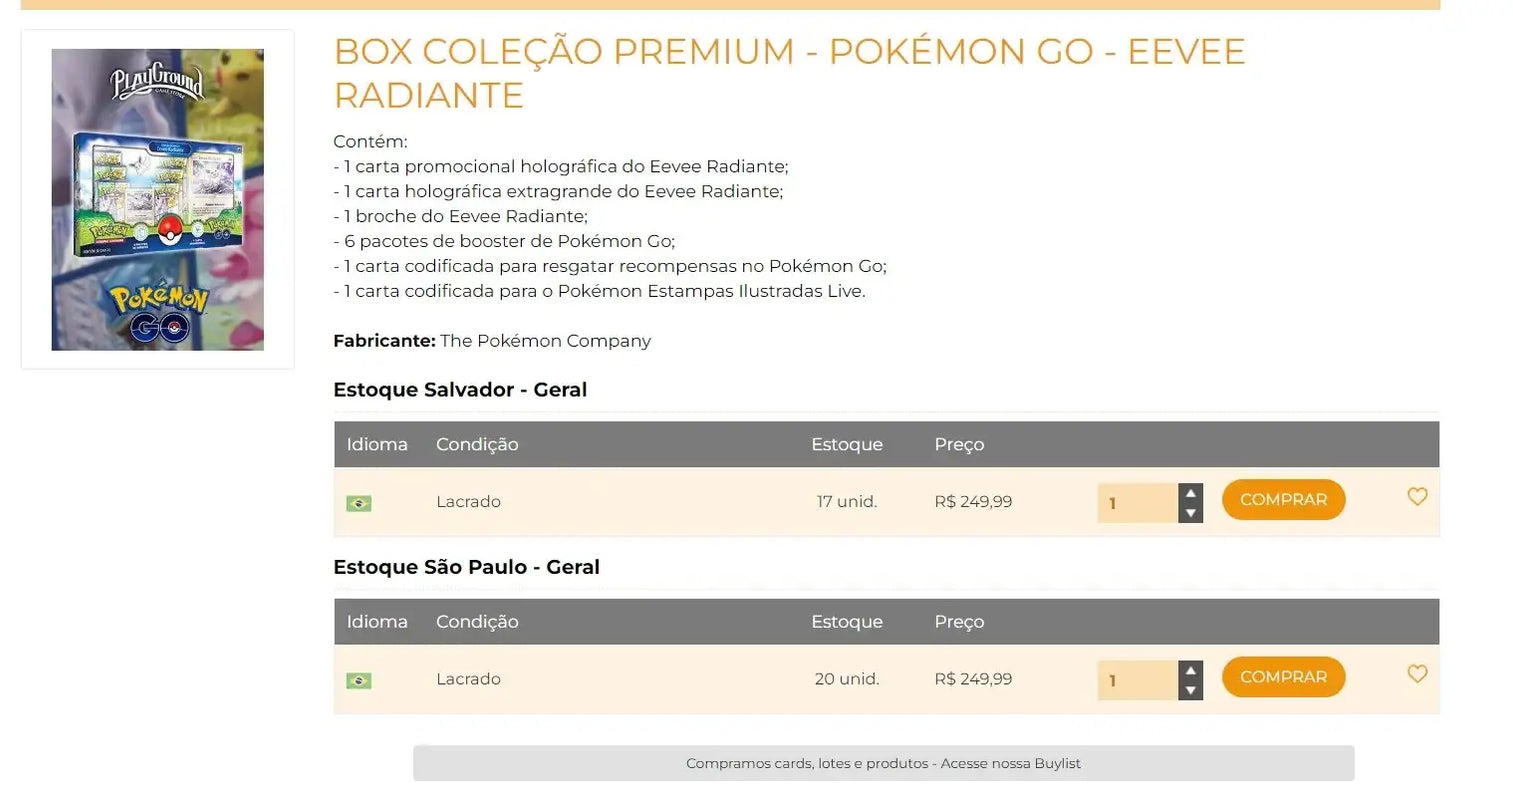Click the Idioma column header in Salvador table
This screenshot has width=1513, height=798.
tap(377, 444)
